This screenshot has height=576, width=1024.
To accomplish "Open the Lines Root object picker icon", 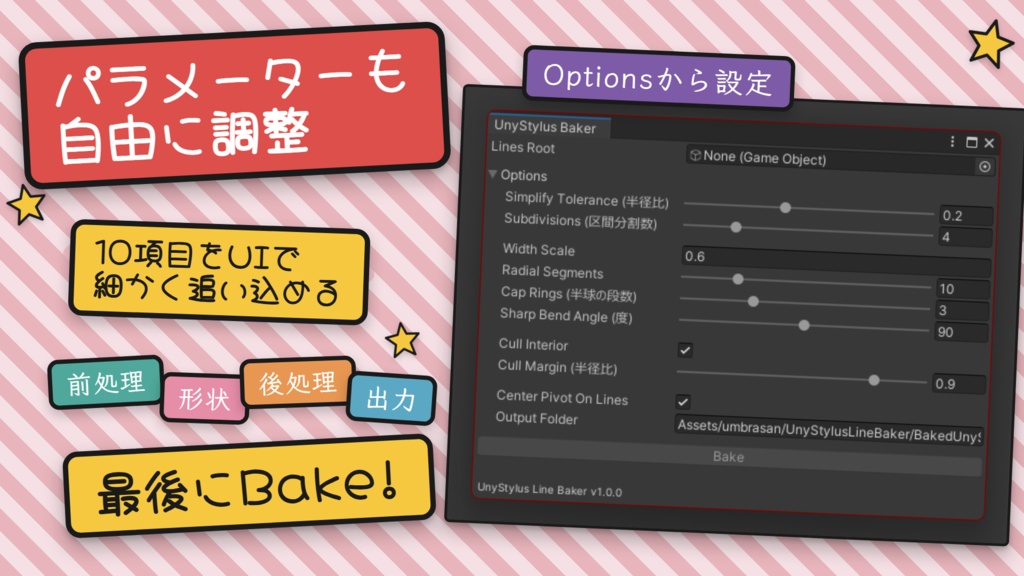I will coord(984,167).
